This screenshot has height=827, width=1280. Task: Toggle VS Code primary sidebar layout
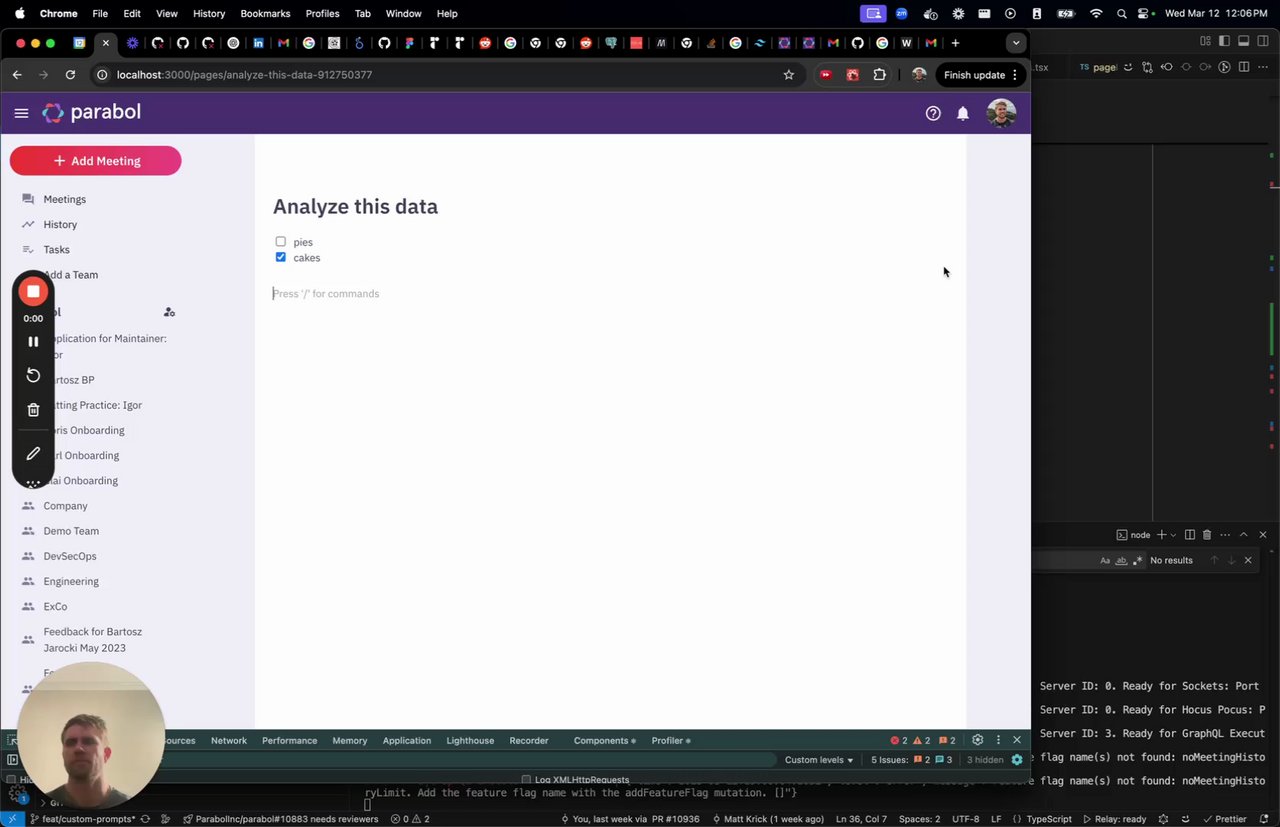click(1224, 41)
